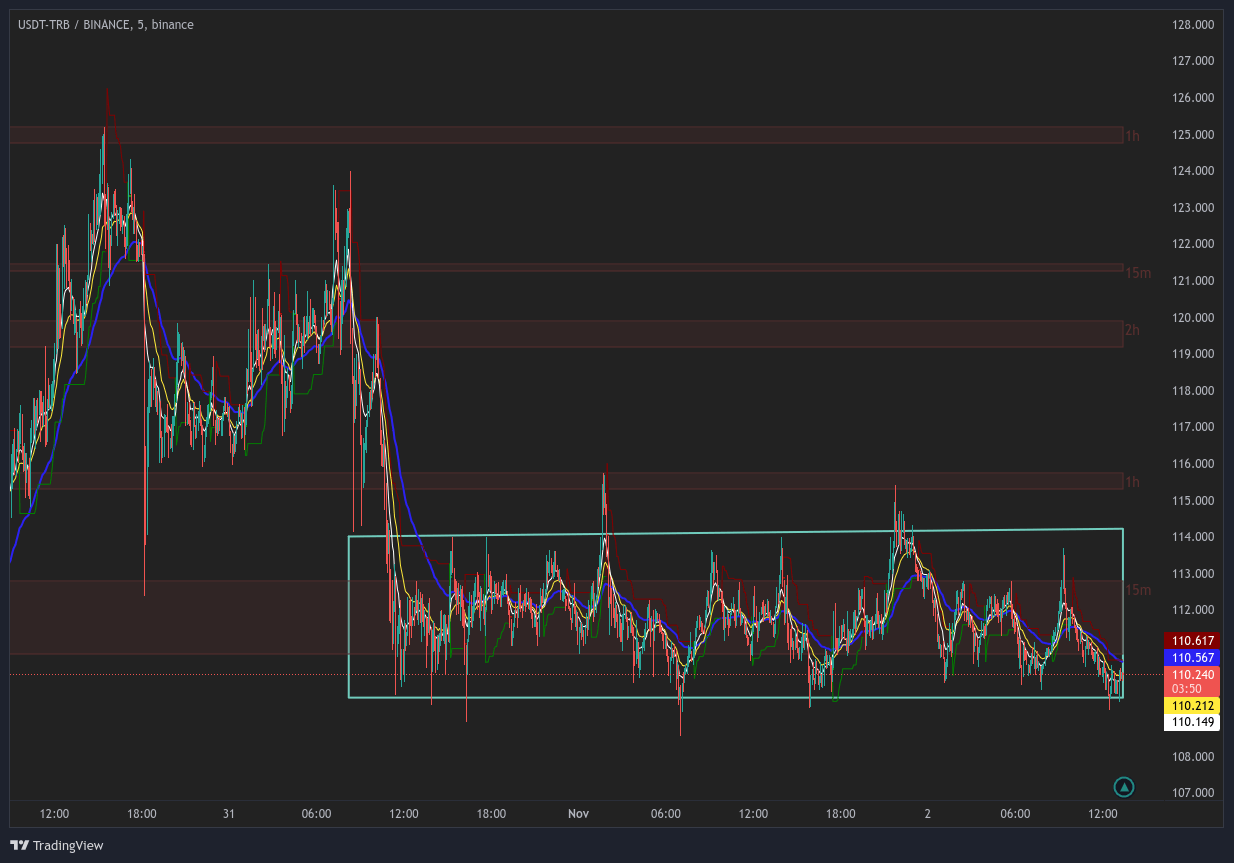Select the white 110.149 price tag
The image size is (1234, 863).
(x=1191, y=722)
